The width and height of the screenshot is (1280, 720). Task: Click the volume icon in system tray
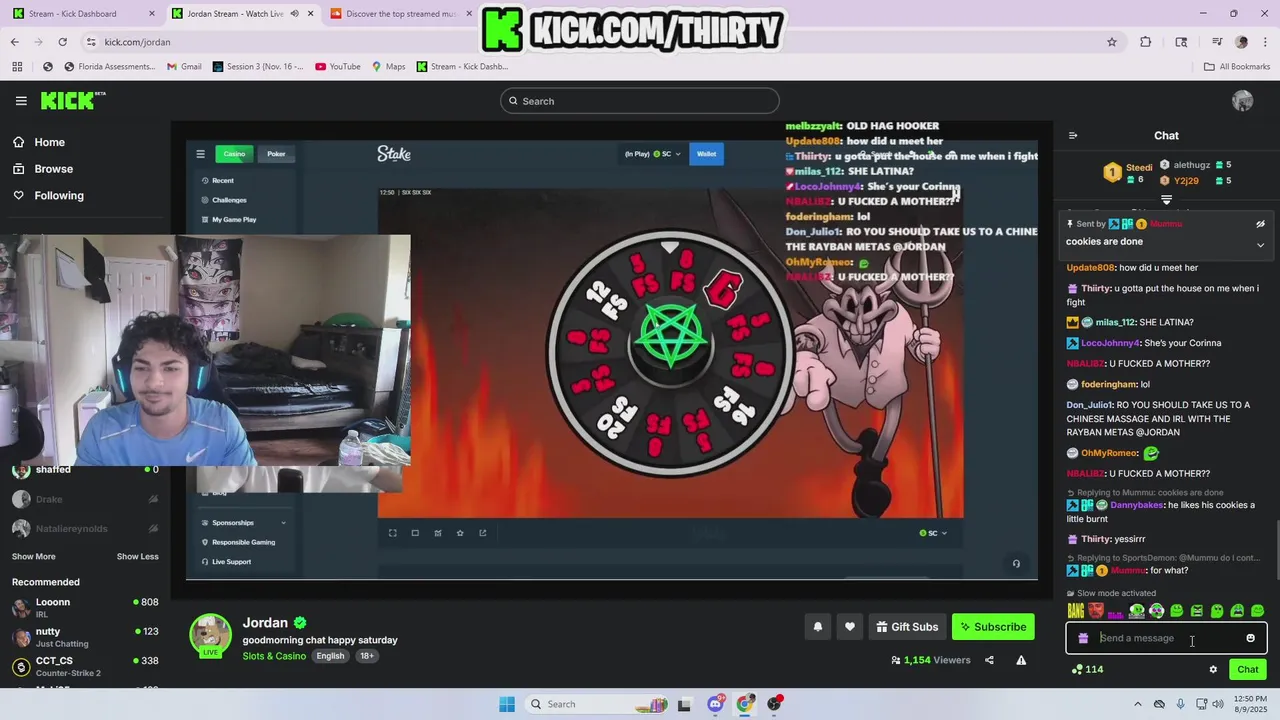pyautogui.click(x=1218, y=704)
